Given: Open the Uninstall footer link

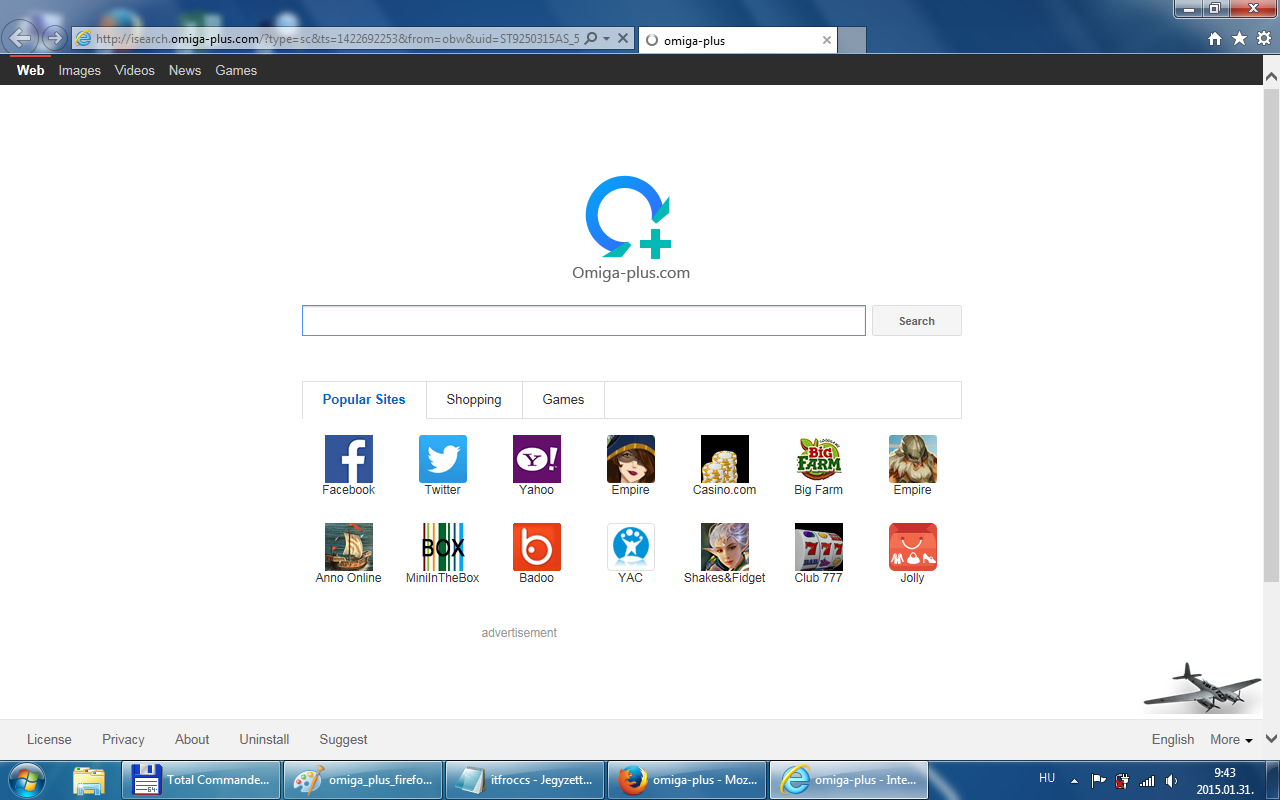Looking at the screenshot, I should (264, 740).
